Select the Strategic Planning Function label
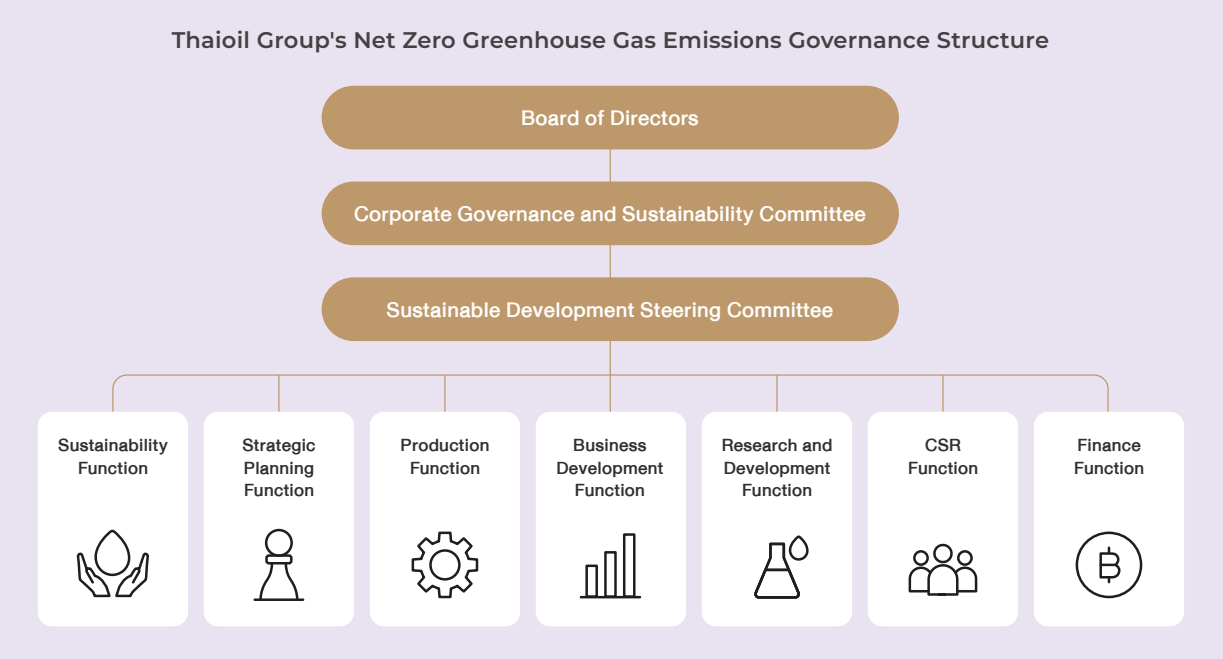This screenshot has height=659, width=1223. click(x=279, y=468)
